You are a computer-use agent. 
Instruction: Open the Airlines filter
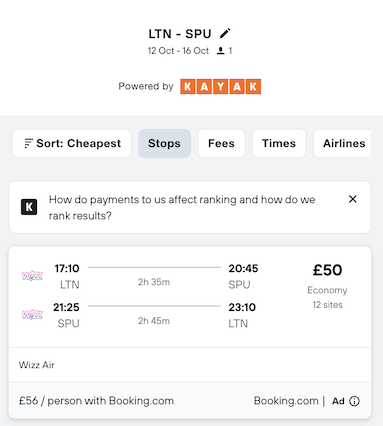343,143
